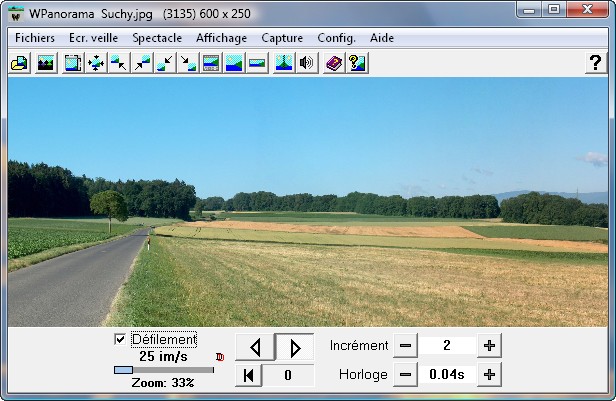616x401 pixels.
Task: Increase Incrément with the plus button
Action: (x=489, y=346)
